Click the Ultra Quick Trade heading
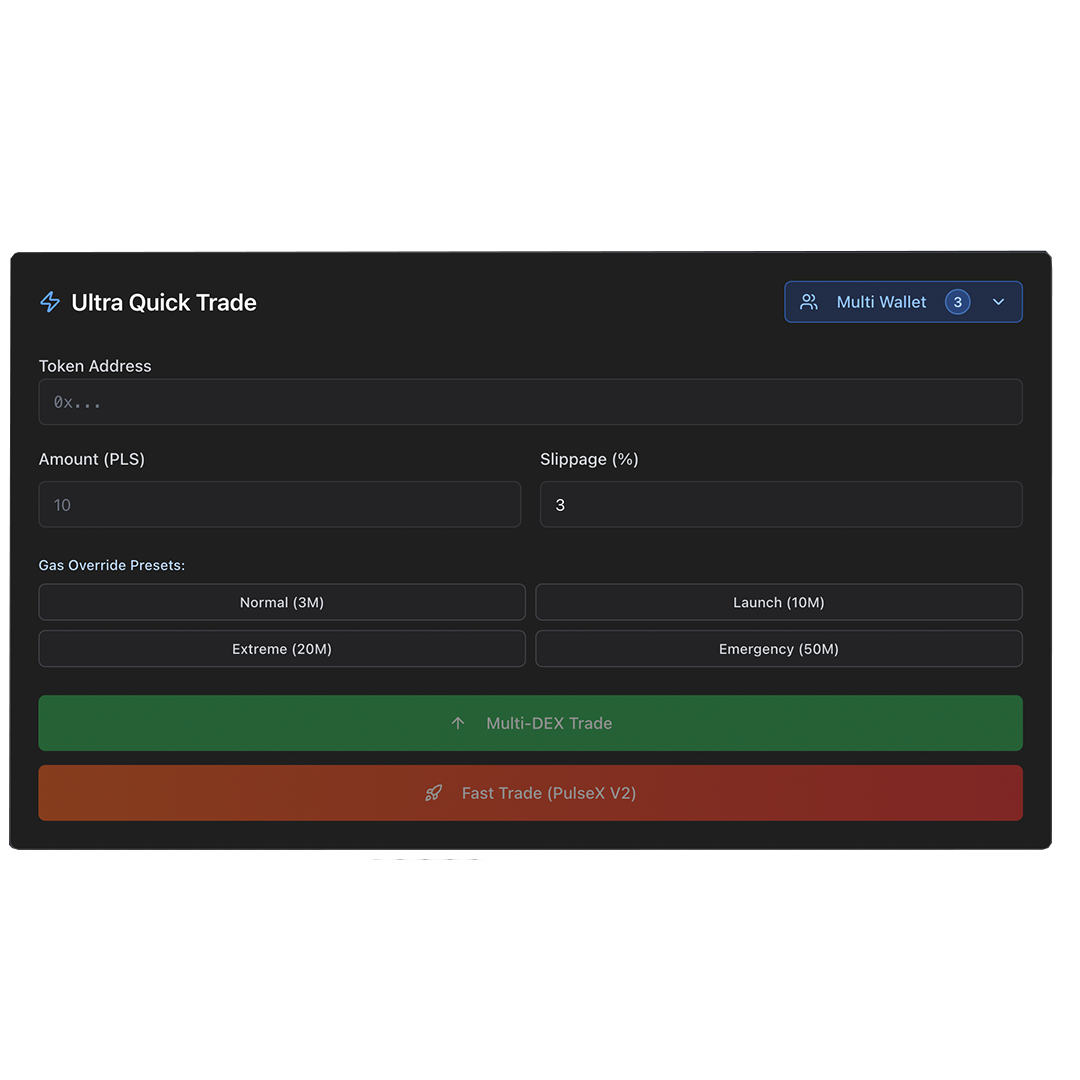The width and height of the screenshot is (1080, 1080). click(164, 302)
